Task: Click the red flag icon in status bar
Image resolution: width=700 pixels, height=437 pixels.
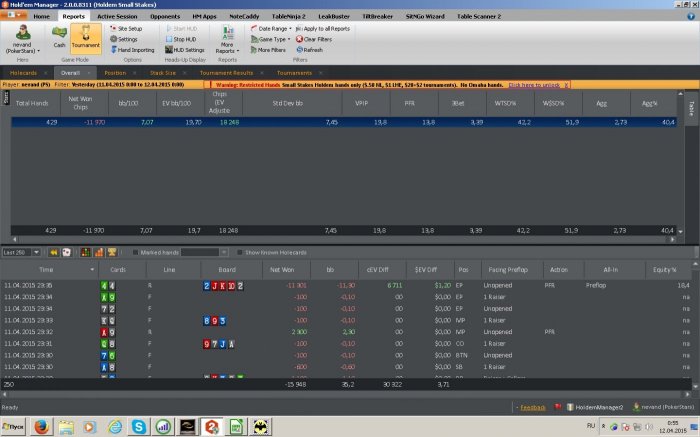Action: [x=558, y=407]
